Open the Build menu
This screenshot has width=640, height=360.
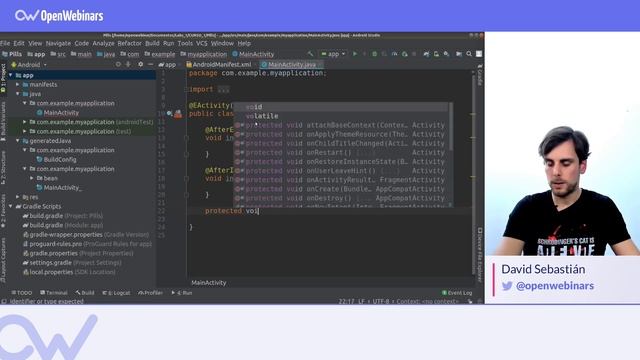152,43
